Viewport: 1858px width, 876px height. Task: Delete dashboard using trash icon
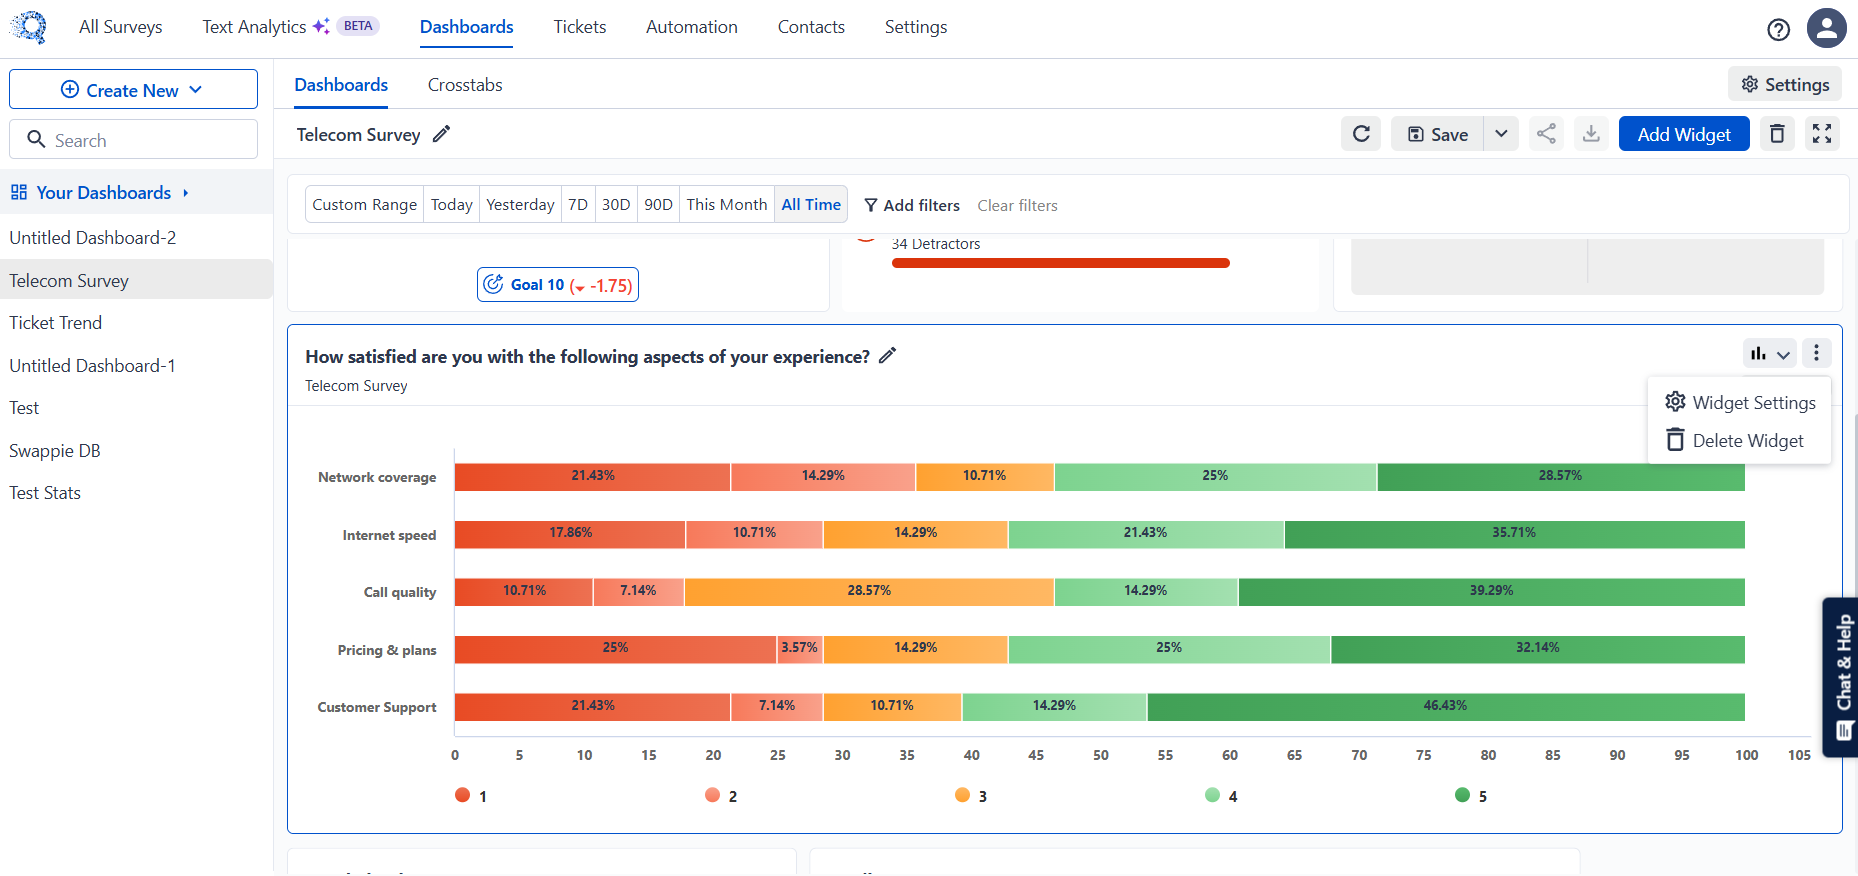tap(1777, 134)
